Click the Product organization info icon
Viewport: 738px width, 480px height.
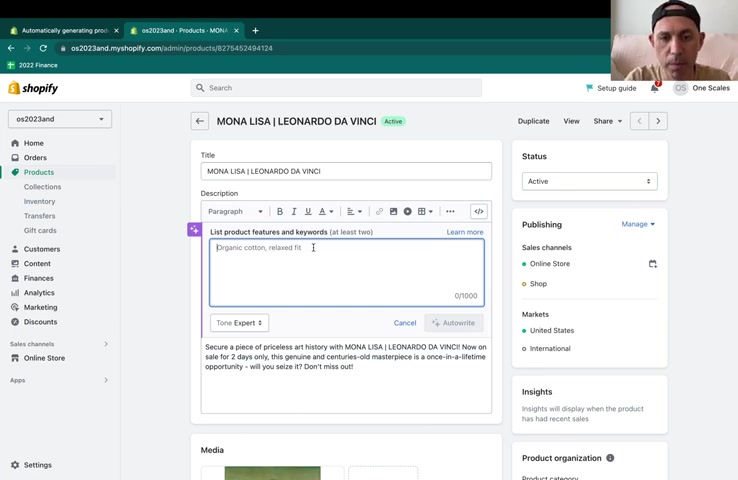click(x=610, y=458)
